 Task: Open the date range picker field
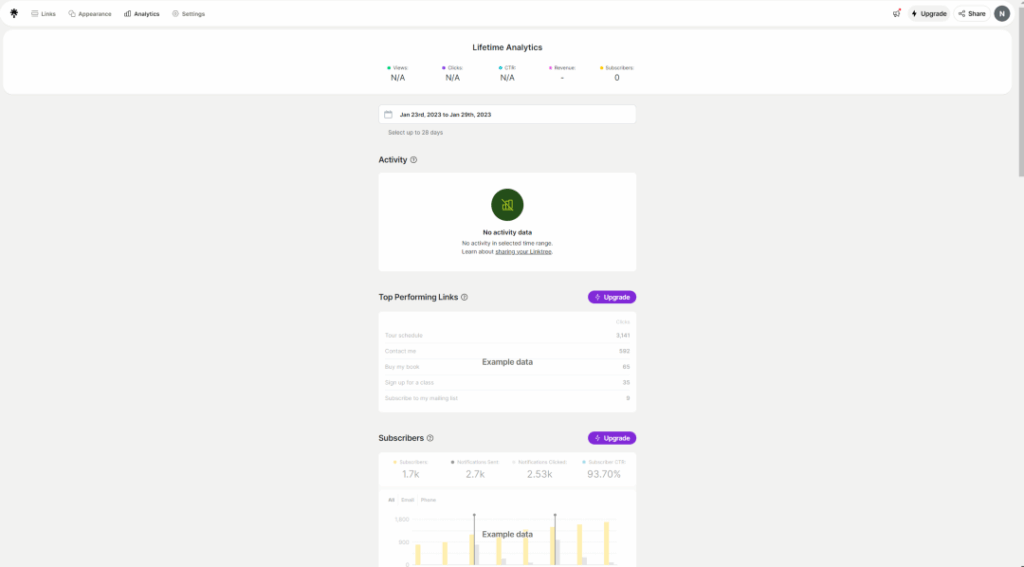pyautogui.click(x=507, y=114)
